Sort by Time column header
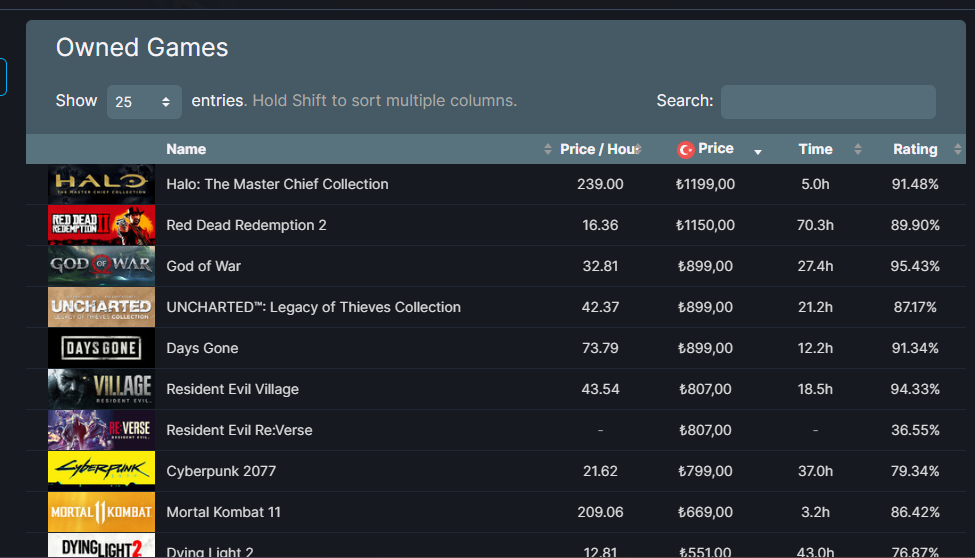The height and width of the screenshot is (558, 975). (x=815, y=149)
